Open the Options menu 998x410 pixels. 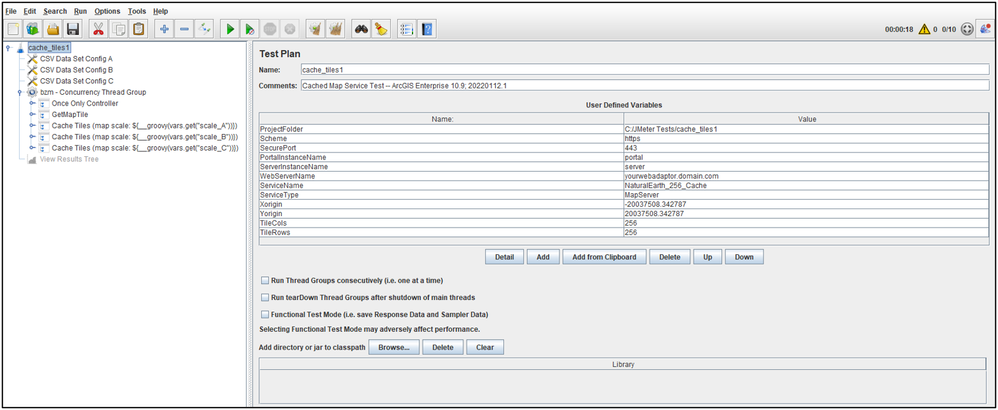(107, 11)
